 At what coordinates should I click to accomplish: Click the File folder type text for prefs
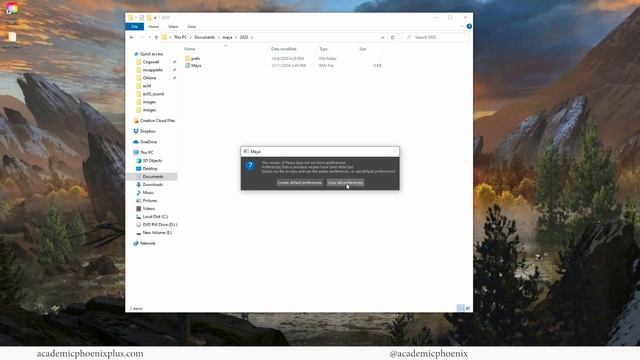(327, 58)
